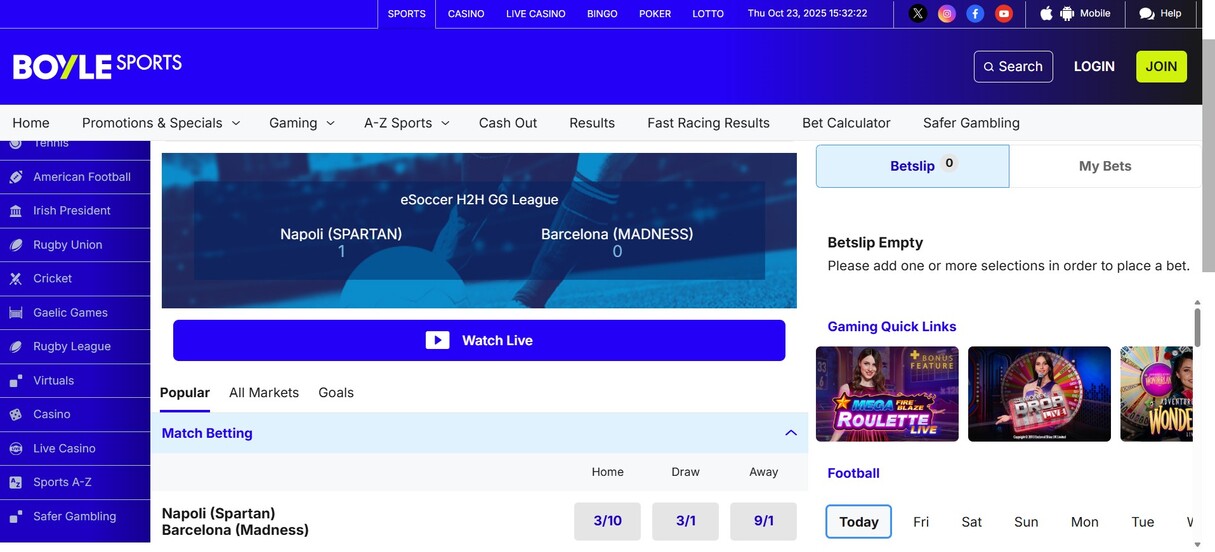Switch to the Goals markets tab
The height and width of the screenshot is (552, 1215).
pos(336,393)
